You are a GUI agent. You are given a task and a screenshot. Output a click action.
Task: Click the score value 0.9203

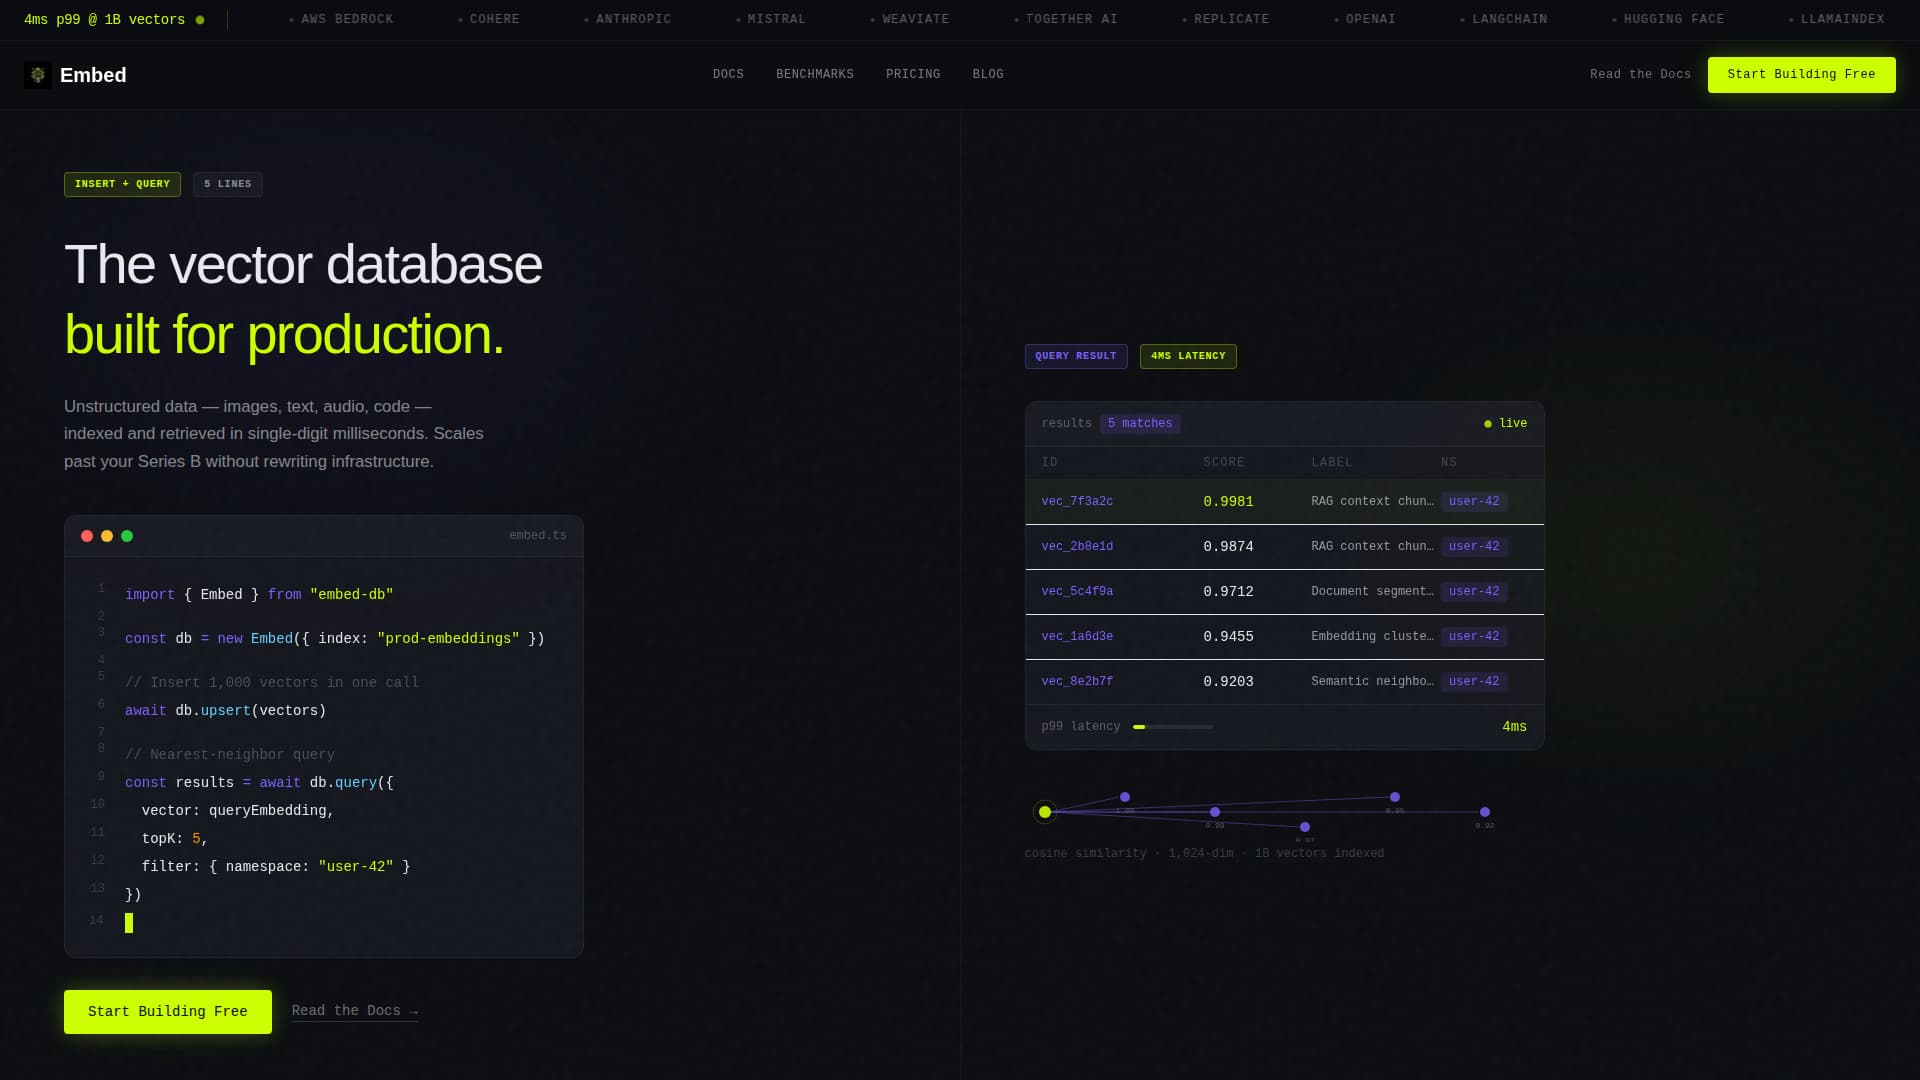[1228, 682]
